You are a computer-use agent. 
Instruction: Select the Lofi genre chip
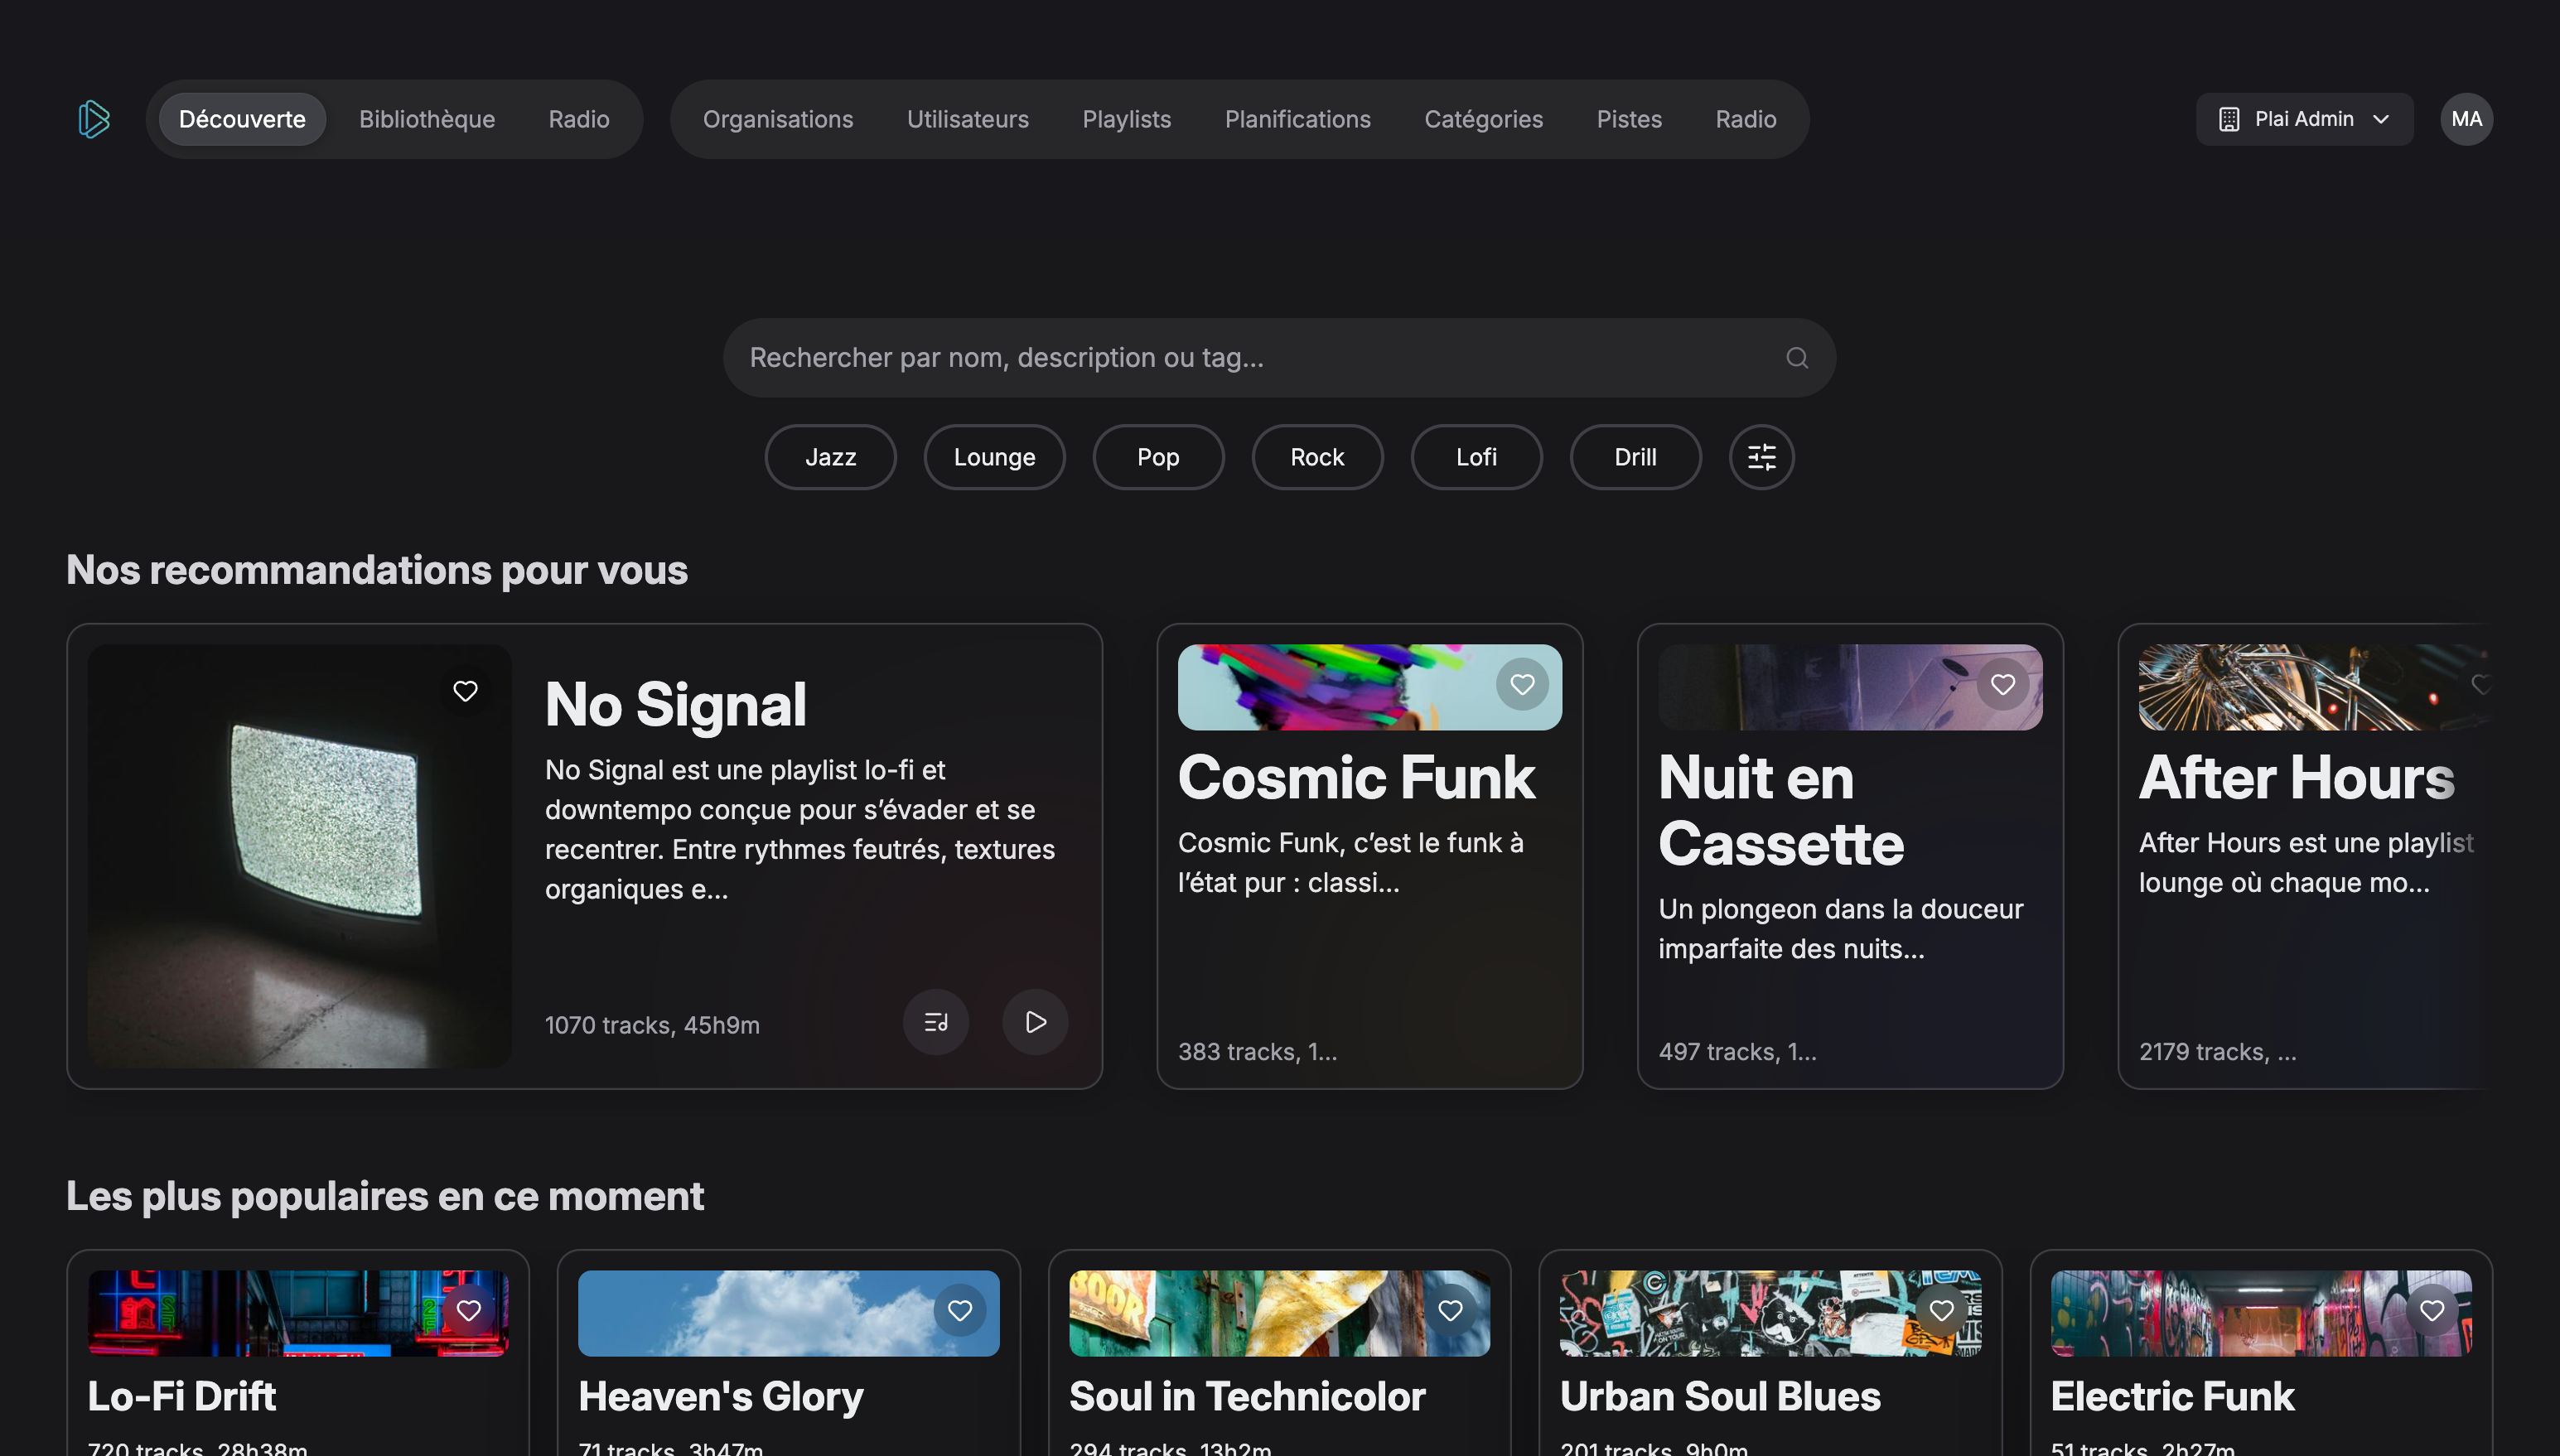coord(1476,457)
